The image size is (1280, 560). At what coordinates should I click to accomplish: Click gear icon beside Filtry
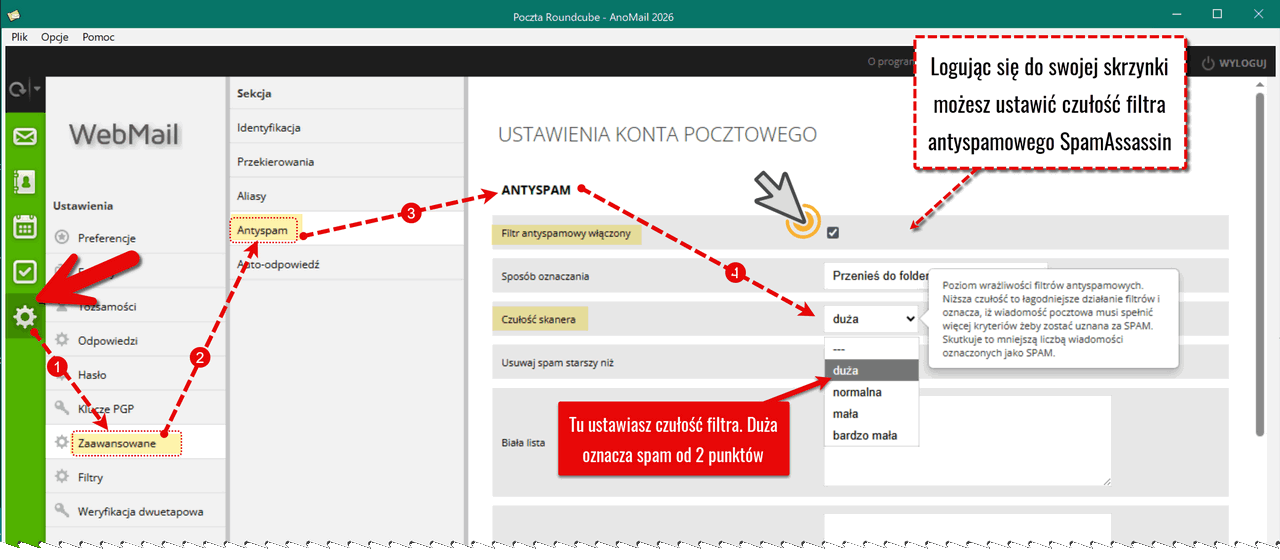coord(62,477)
